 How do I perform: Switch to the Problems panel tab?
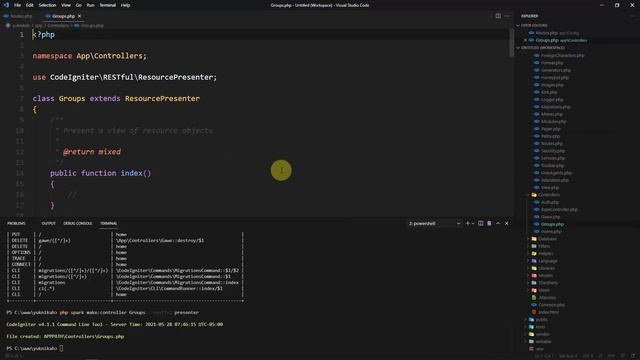[x=16, y=223]
